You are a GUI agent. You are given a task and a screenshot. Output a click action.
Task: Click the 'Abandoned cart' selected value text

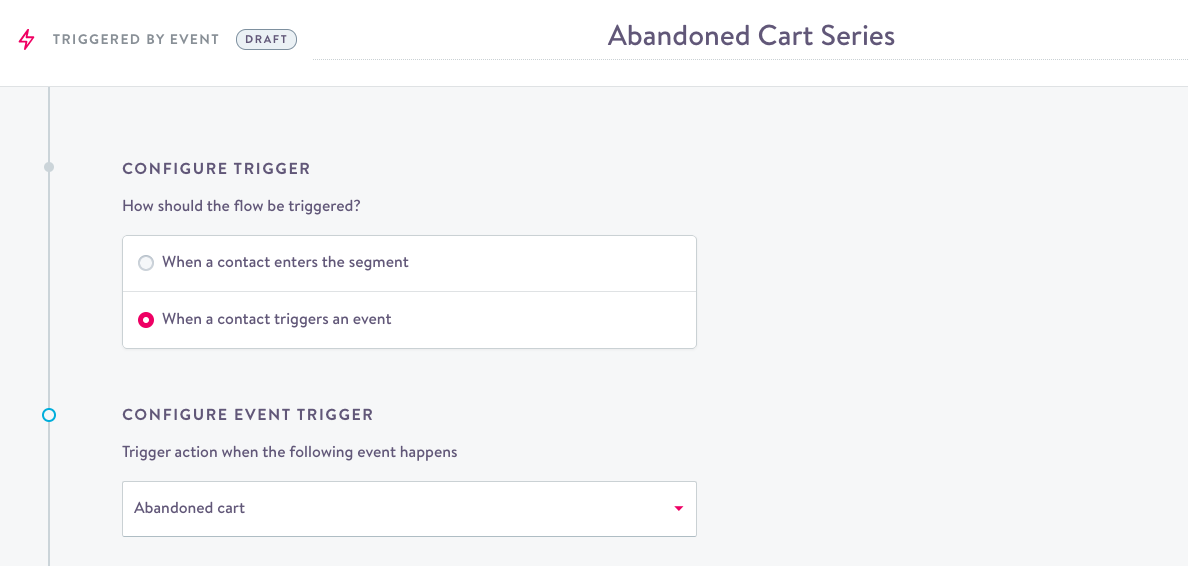click(189, 508)
